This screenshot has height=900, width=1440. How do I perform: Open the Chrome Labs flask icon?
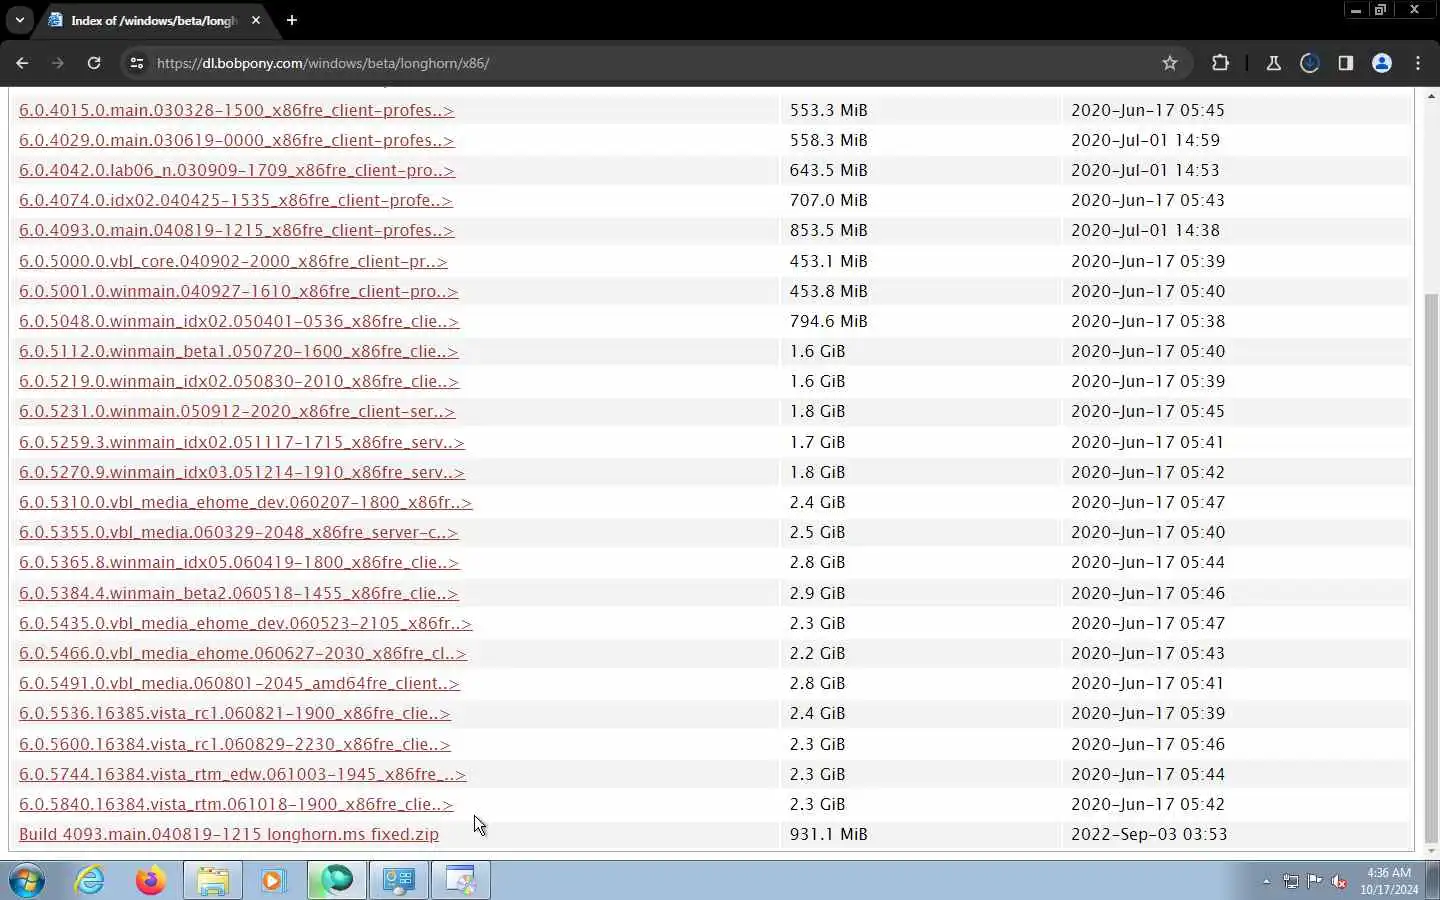(x=1273, y=63)
